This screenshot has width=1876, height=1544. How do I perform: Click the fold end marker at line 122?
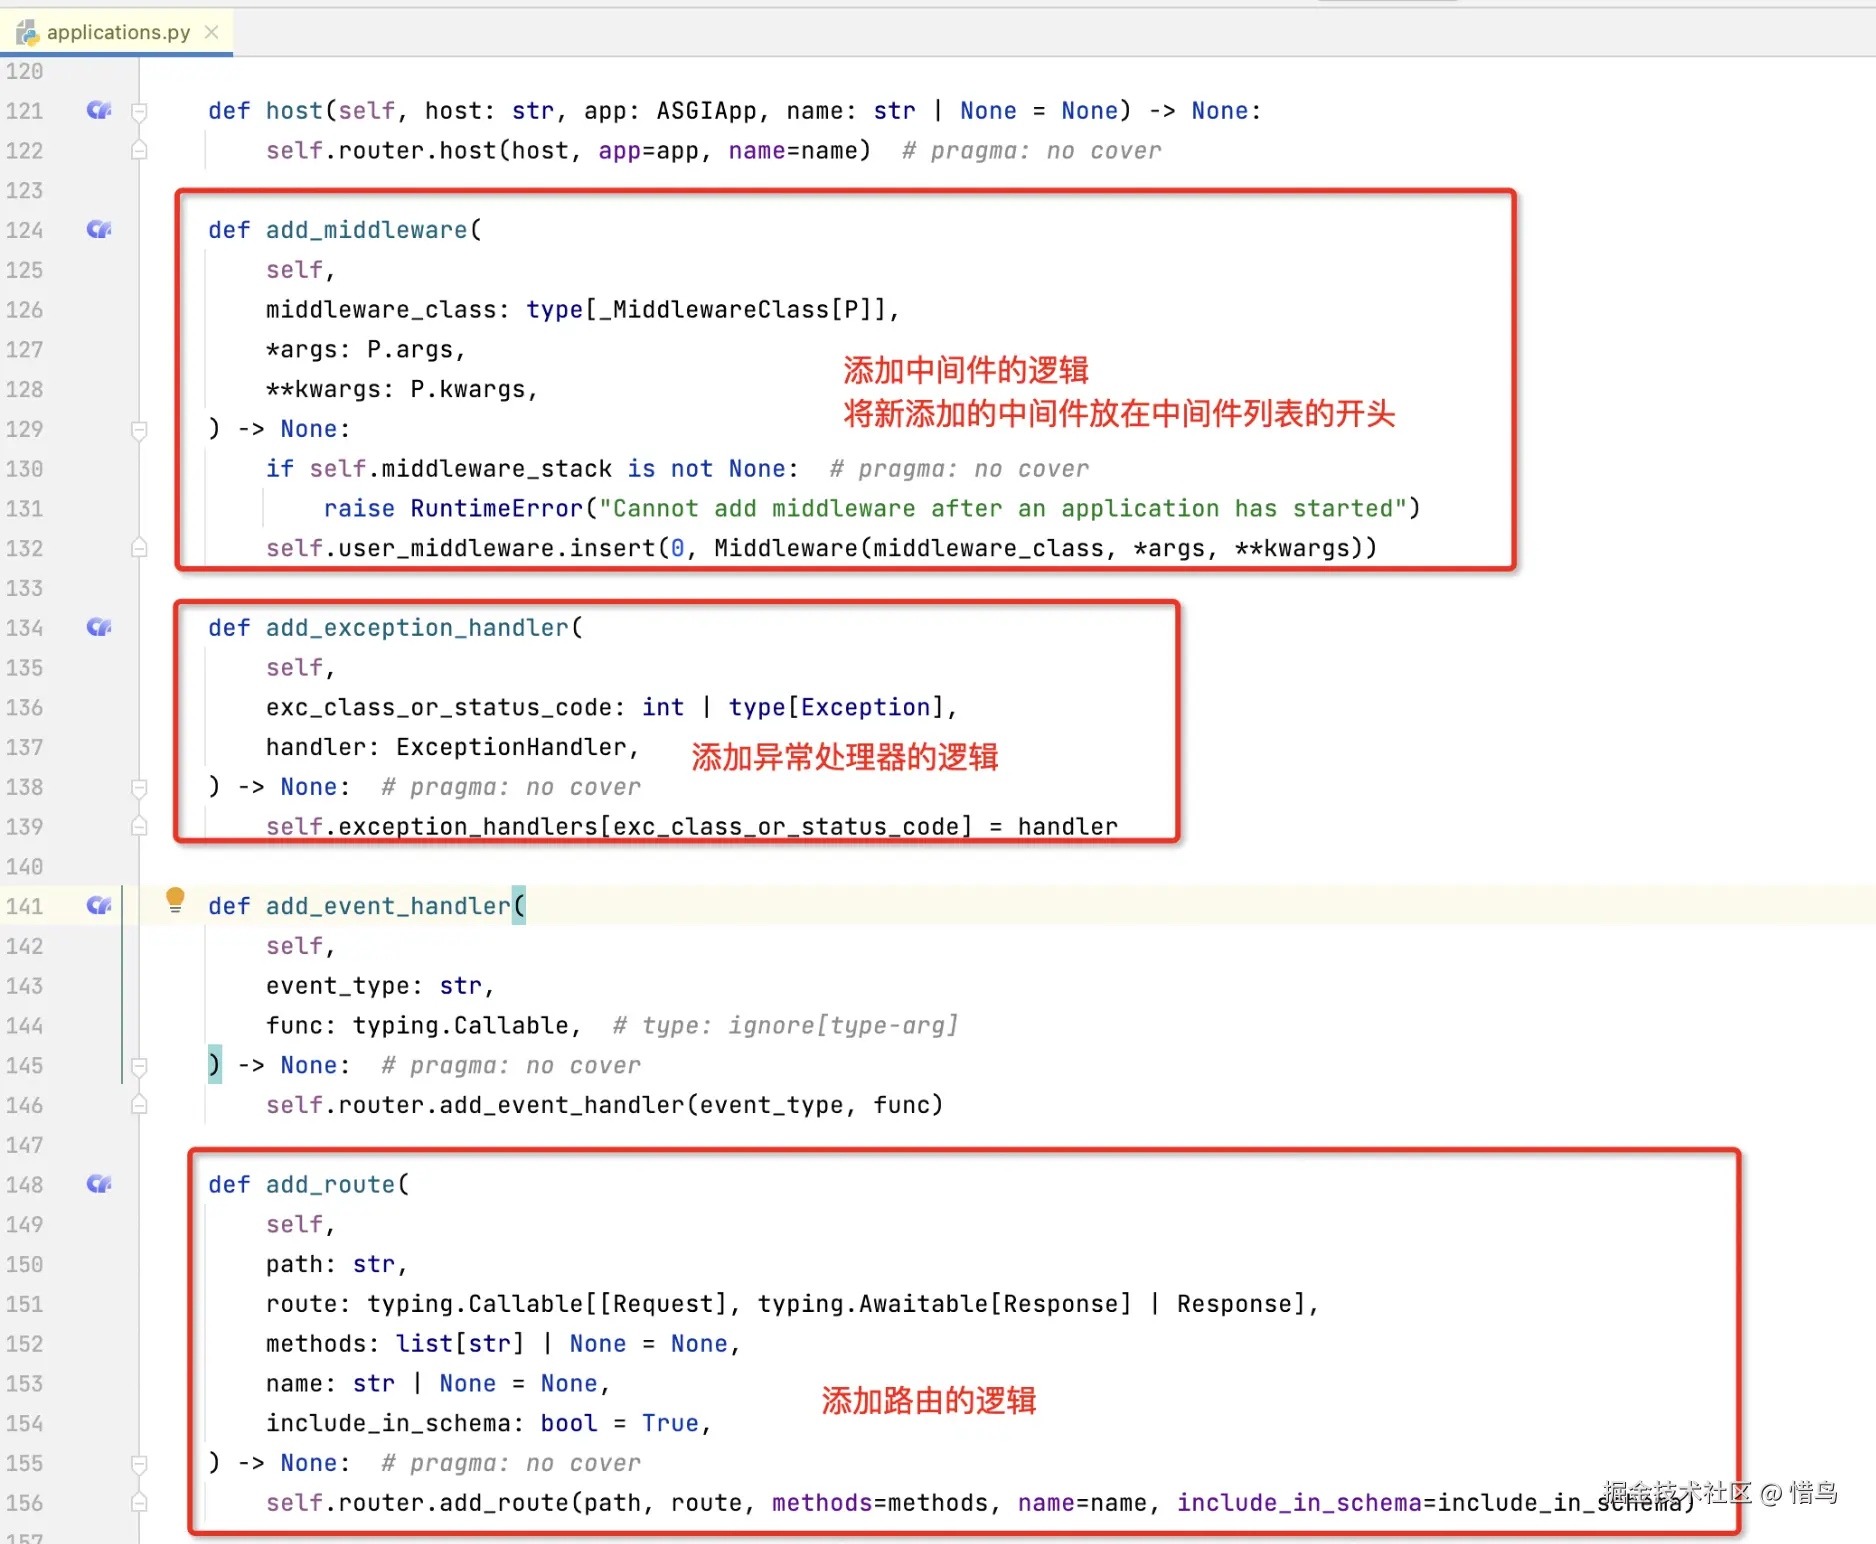(139, 150)
